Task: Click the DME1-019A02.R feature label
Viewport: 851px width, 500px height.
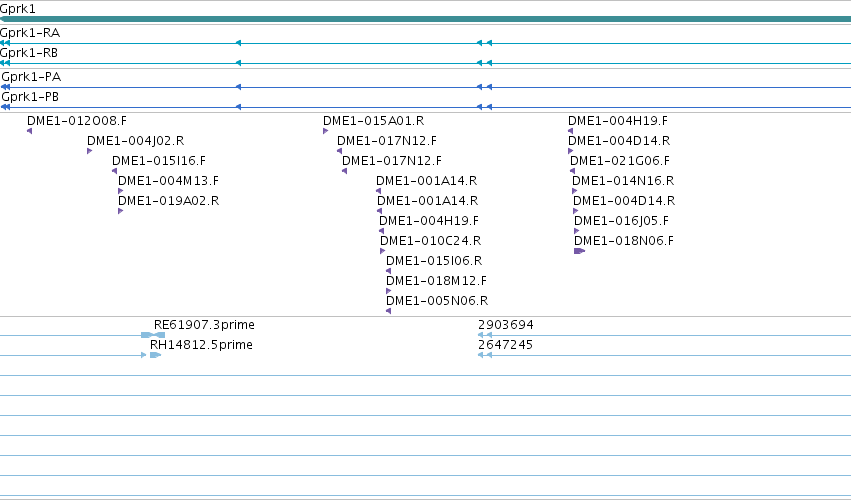Action: tap(168, 201)
